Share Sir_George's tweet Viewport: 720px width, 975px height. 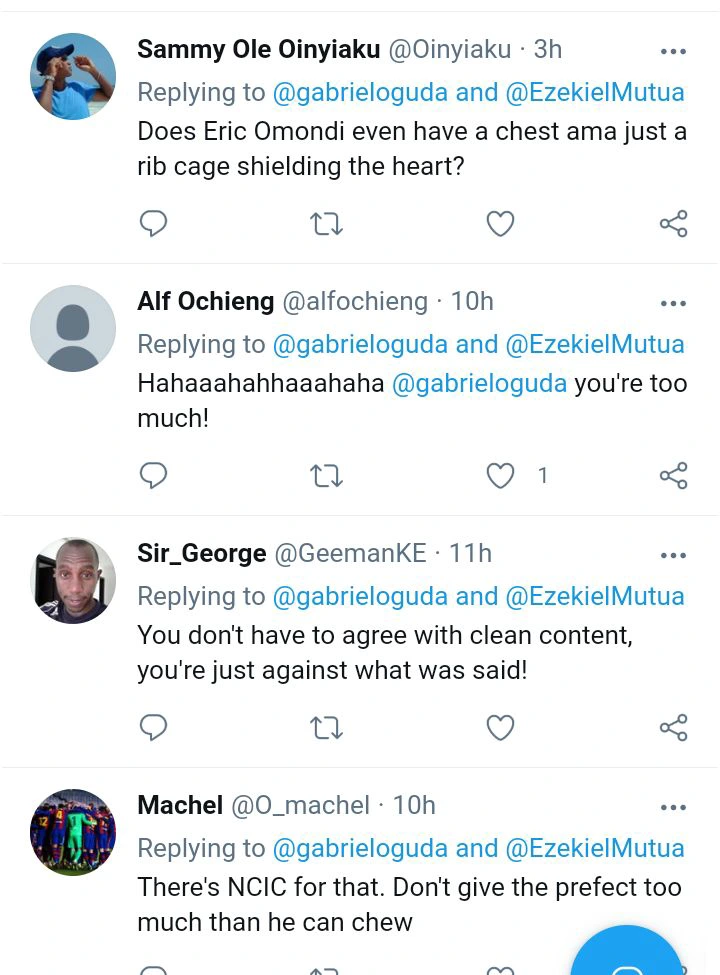point(673,727)
